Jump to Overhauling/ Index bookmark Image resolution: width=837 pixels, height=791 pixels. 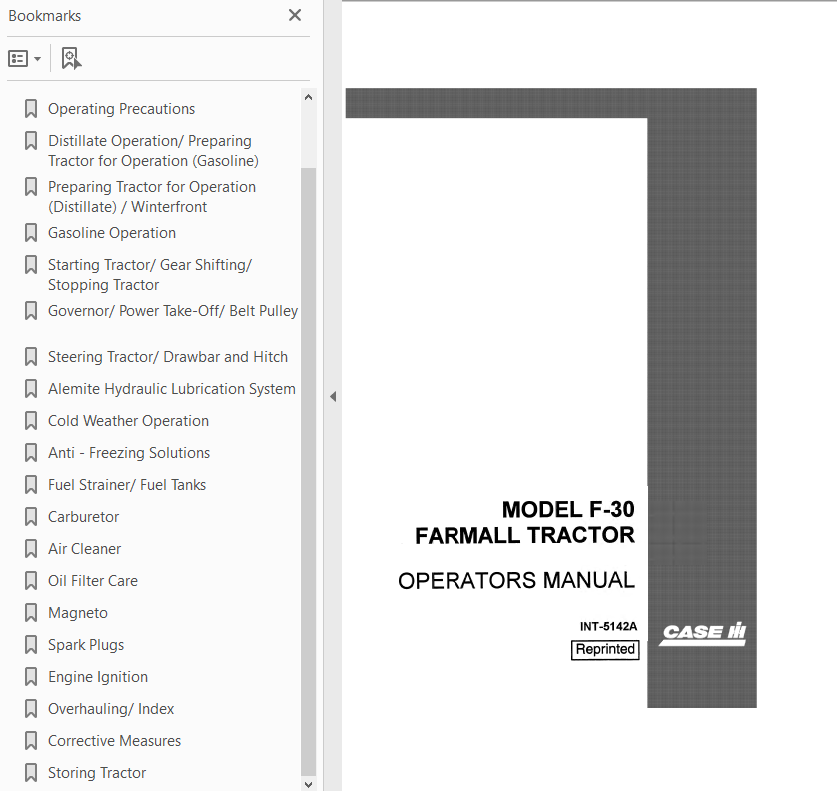pos(111,709)
